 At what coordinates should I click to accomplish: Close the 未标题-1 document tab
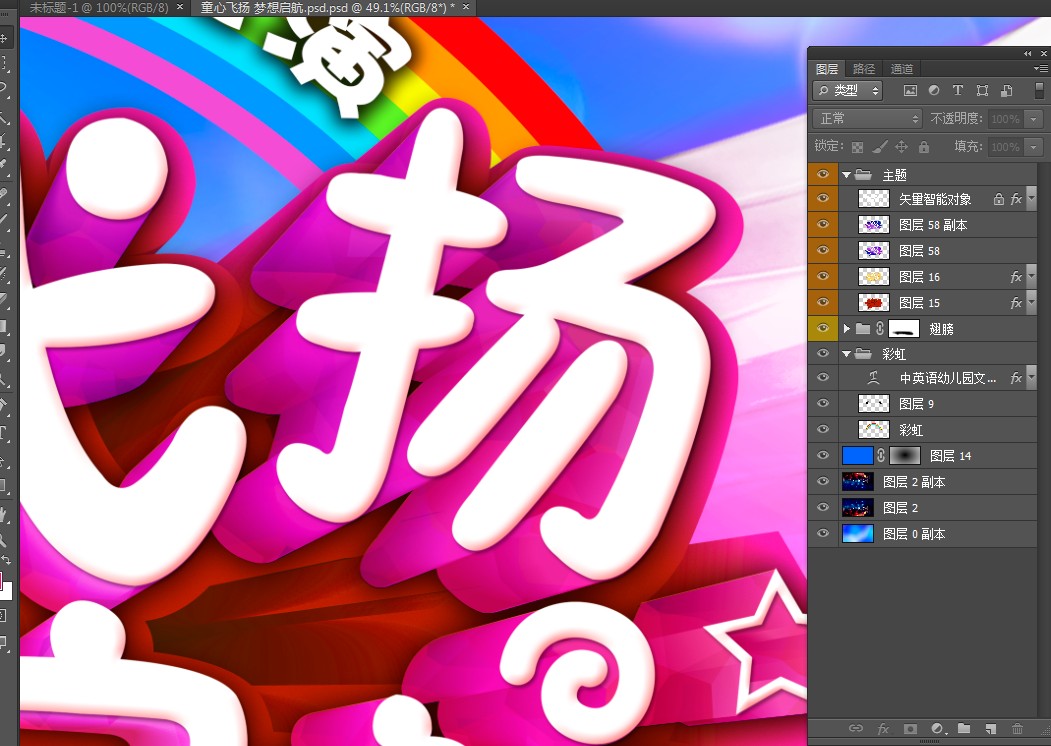point(180,7)
